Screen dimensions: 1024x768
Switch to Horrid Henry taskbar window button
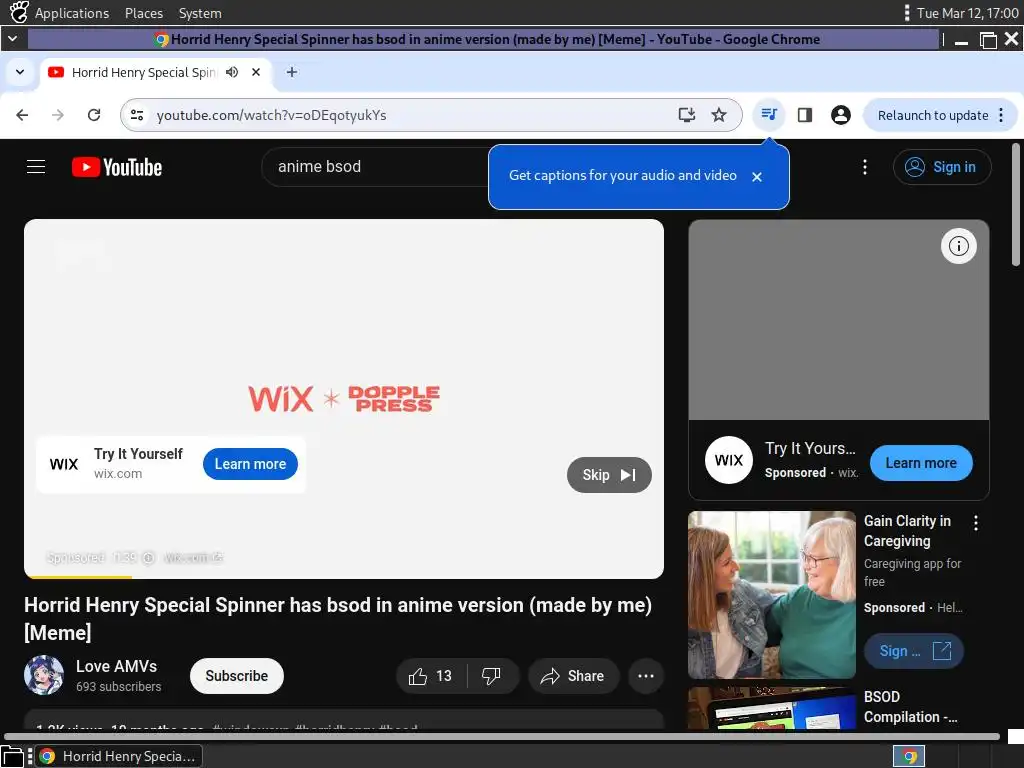click(x=119, y=756)
